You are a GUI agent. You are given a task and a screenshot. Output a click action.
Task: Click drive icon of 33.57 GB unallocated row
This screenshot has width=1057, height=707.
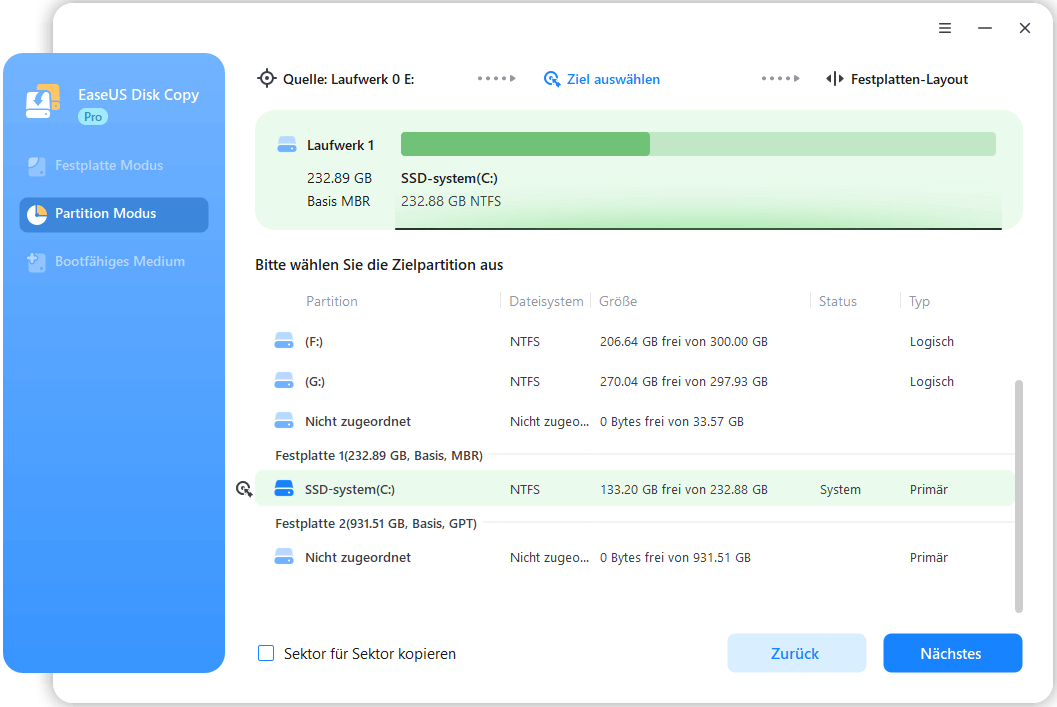point(284,421)
